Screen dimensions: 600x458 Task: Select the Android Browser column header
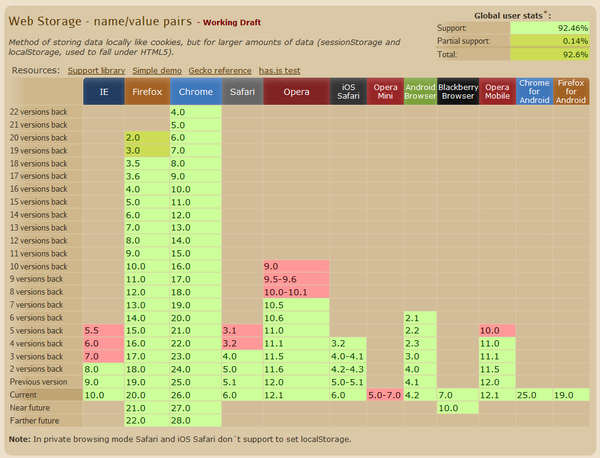click(x=420, y=91)
